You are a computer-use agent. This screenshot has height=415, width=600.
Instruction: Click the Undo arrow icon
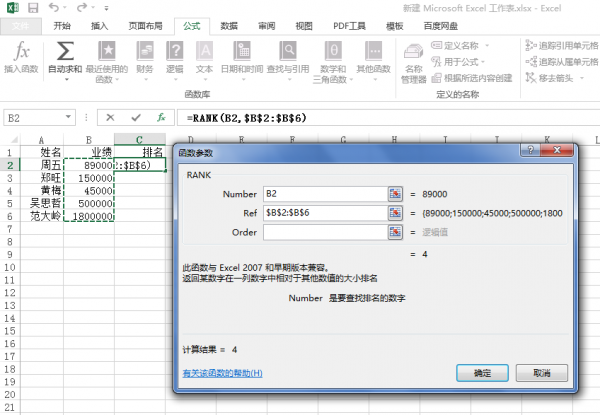[x=54, y=7]
